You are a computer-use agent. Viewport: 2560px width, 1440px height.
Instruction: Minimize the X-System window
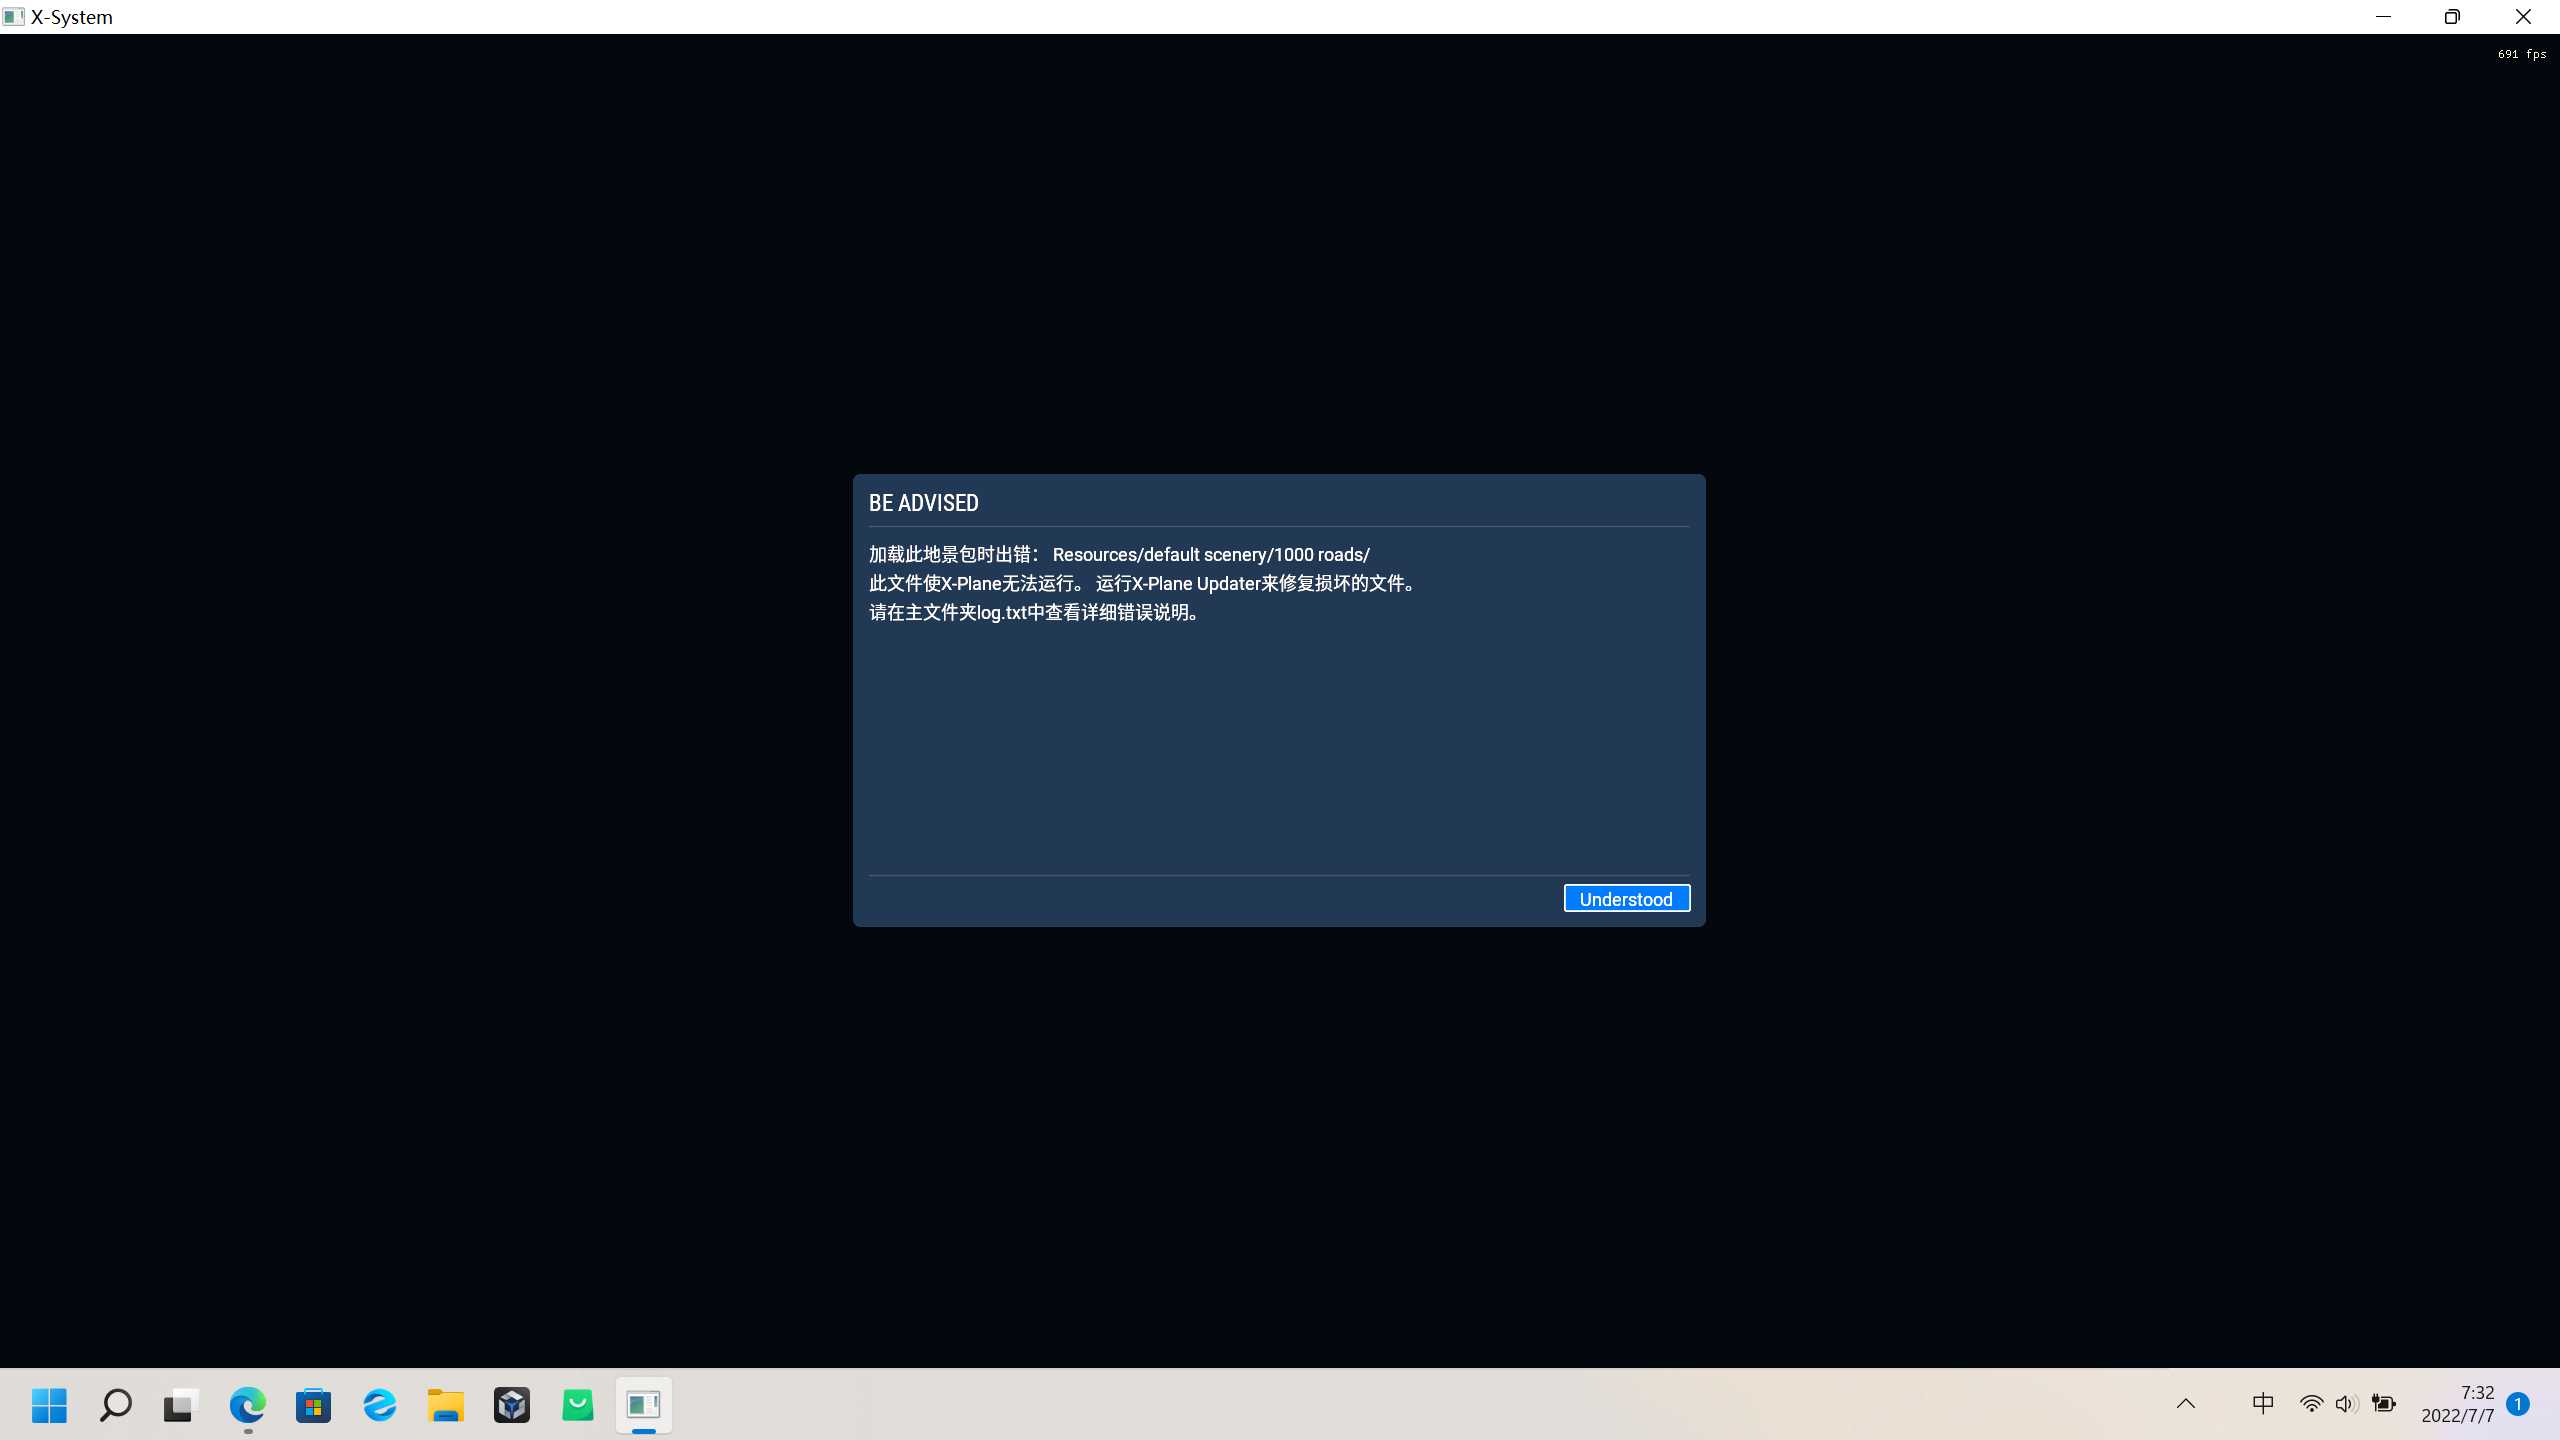point(2383,17)
